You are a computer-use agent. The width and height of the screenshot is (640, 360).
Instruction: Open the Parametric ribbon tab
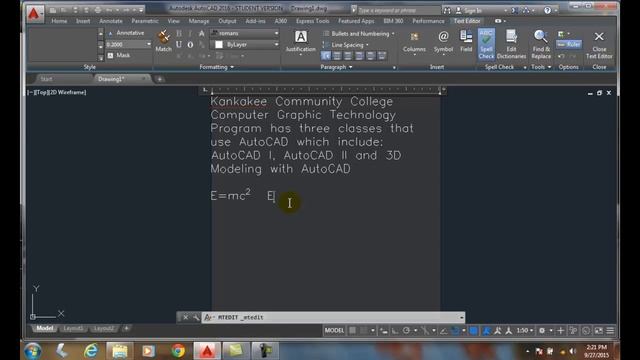click(x=145, y=21)
